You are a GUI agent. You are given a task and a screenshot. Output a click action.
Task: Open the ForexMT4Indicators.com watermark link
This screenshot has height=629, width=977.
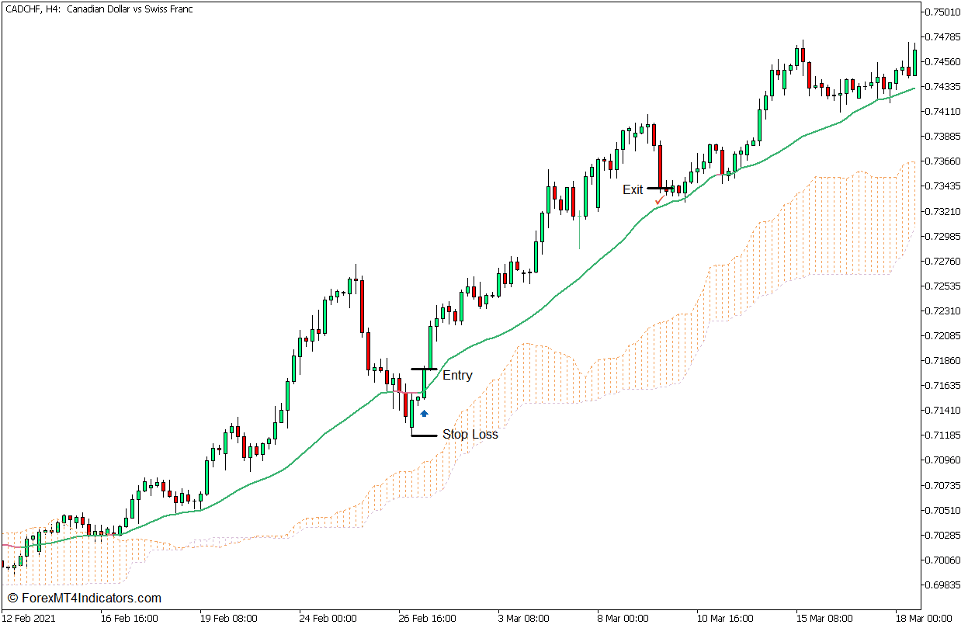84,598
